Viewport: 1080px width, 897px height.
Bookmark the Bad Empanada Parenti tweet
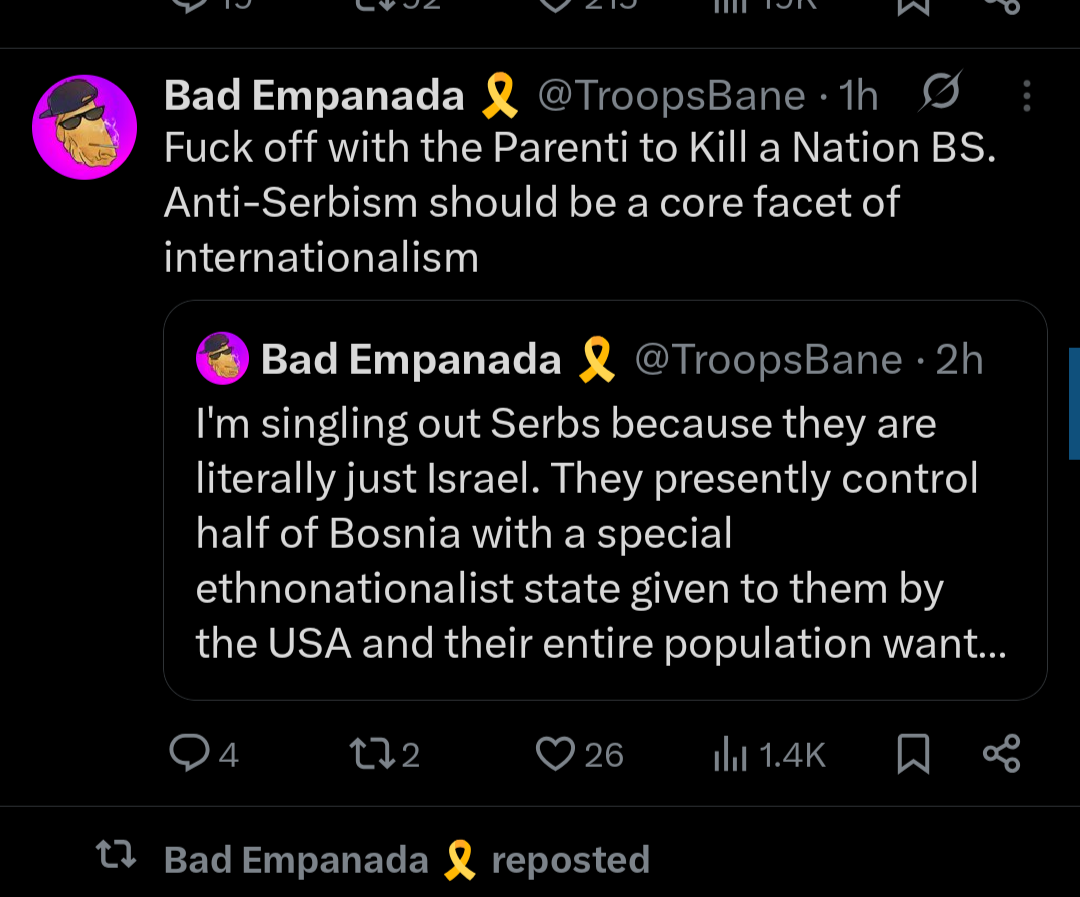[912, 754]
